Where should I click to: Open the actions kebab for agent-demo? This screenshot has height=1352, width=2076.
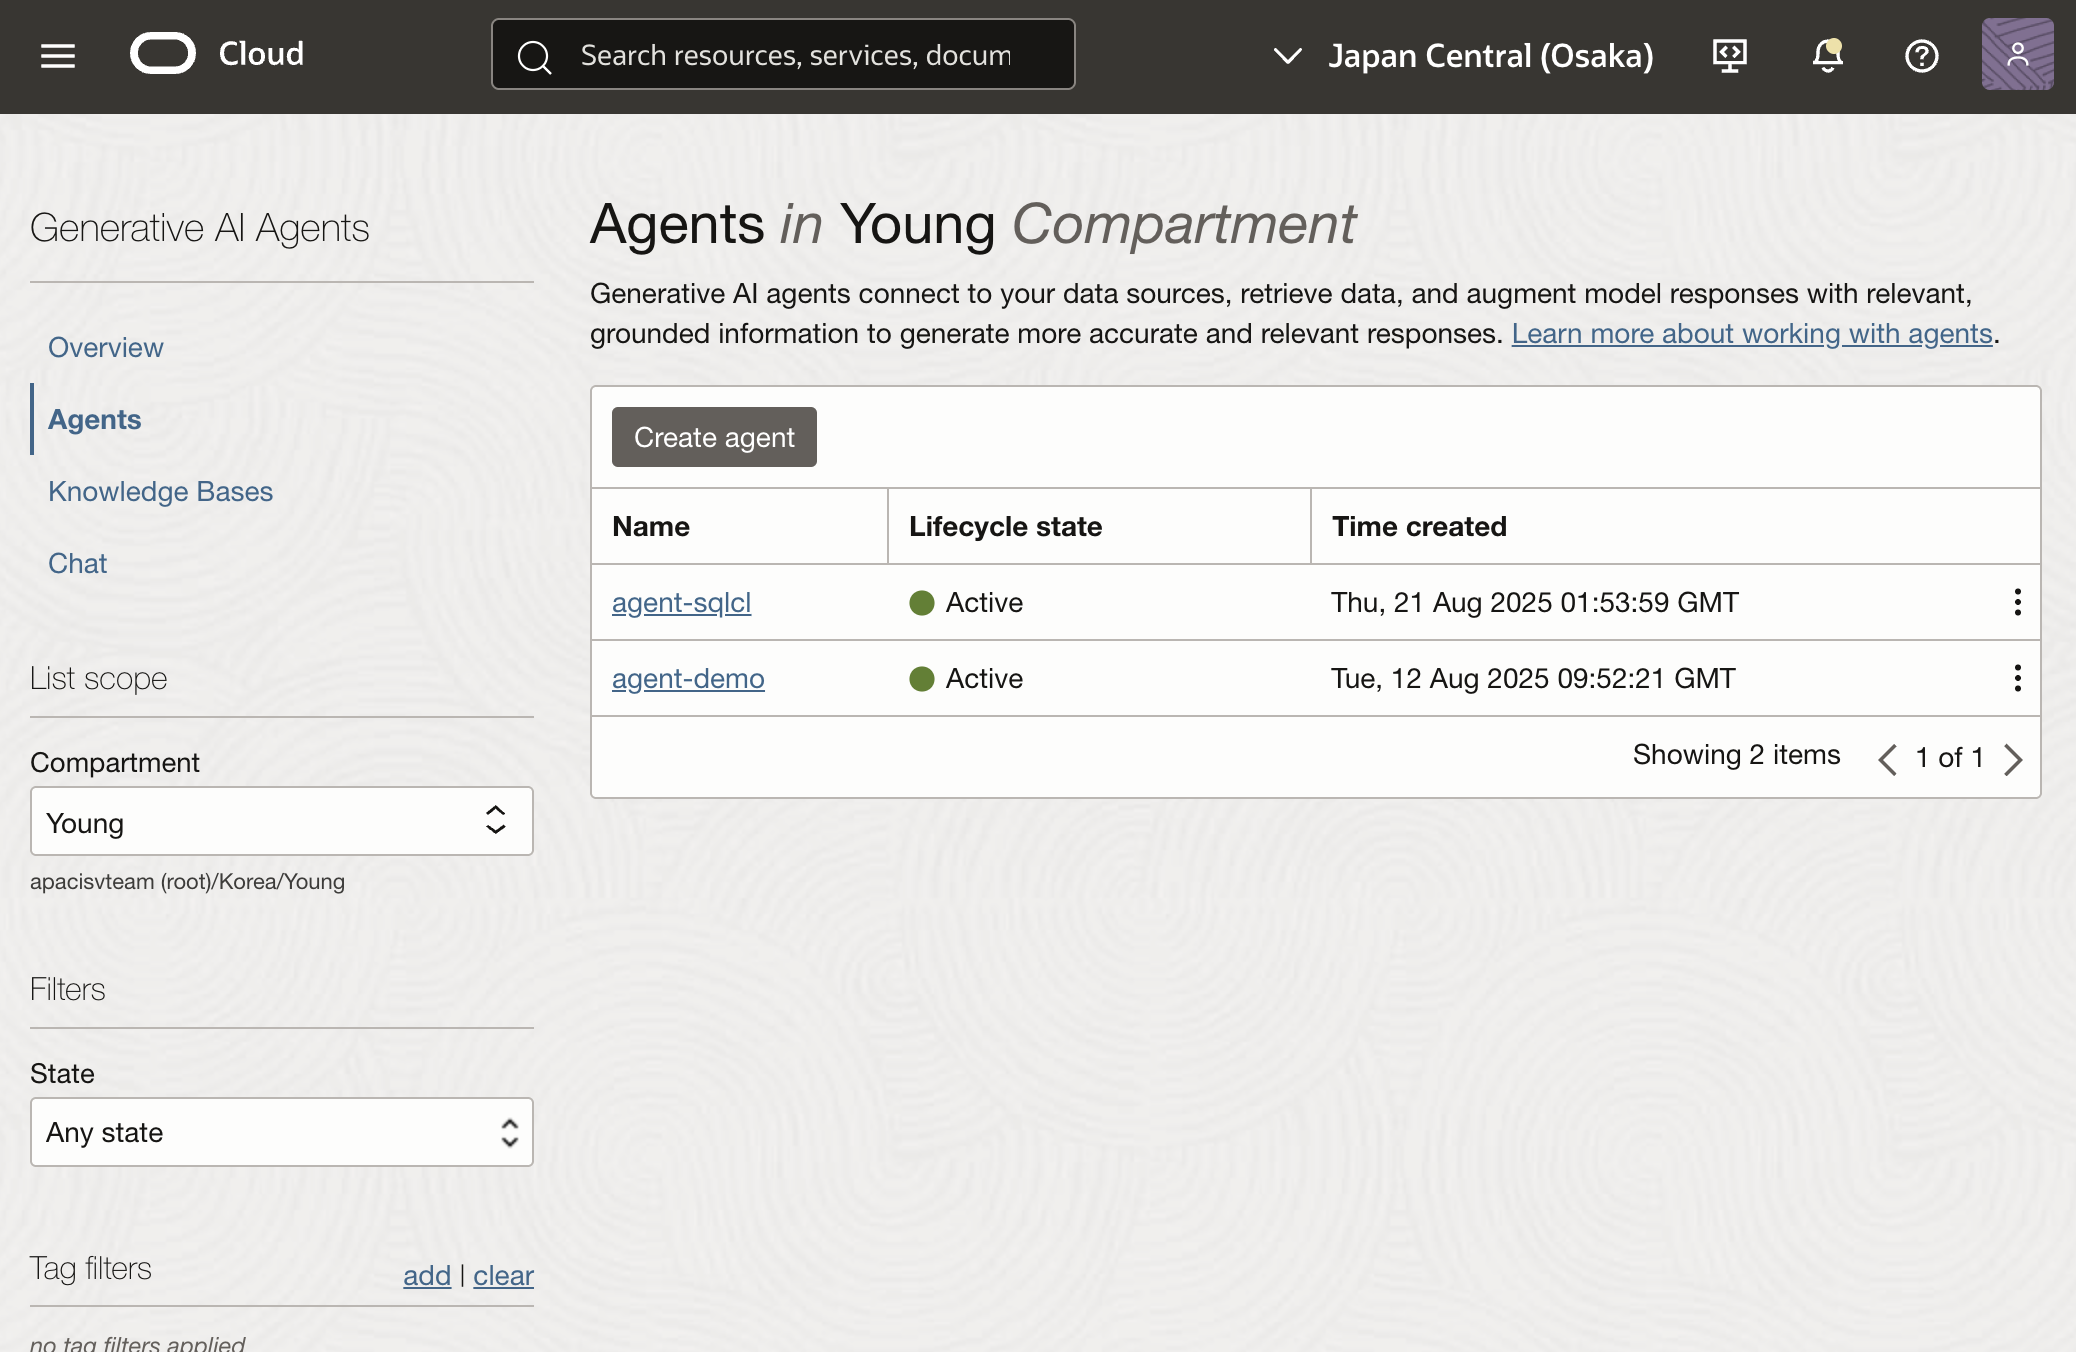point(2017,678)
